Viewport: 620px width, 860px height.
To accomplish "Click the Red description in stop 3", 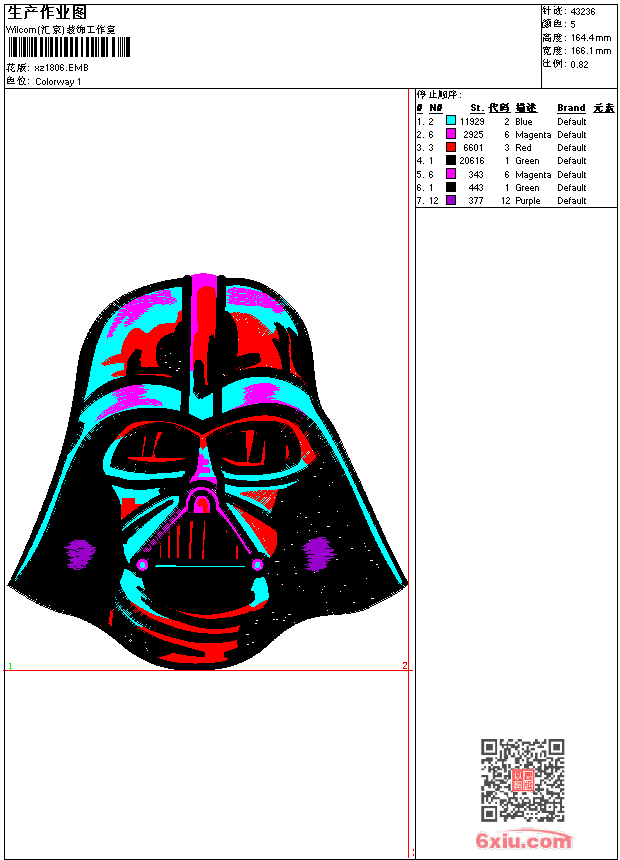I will (x=523, y=148).
